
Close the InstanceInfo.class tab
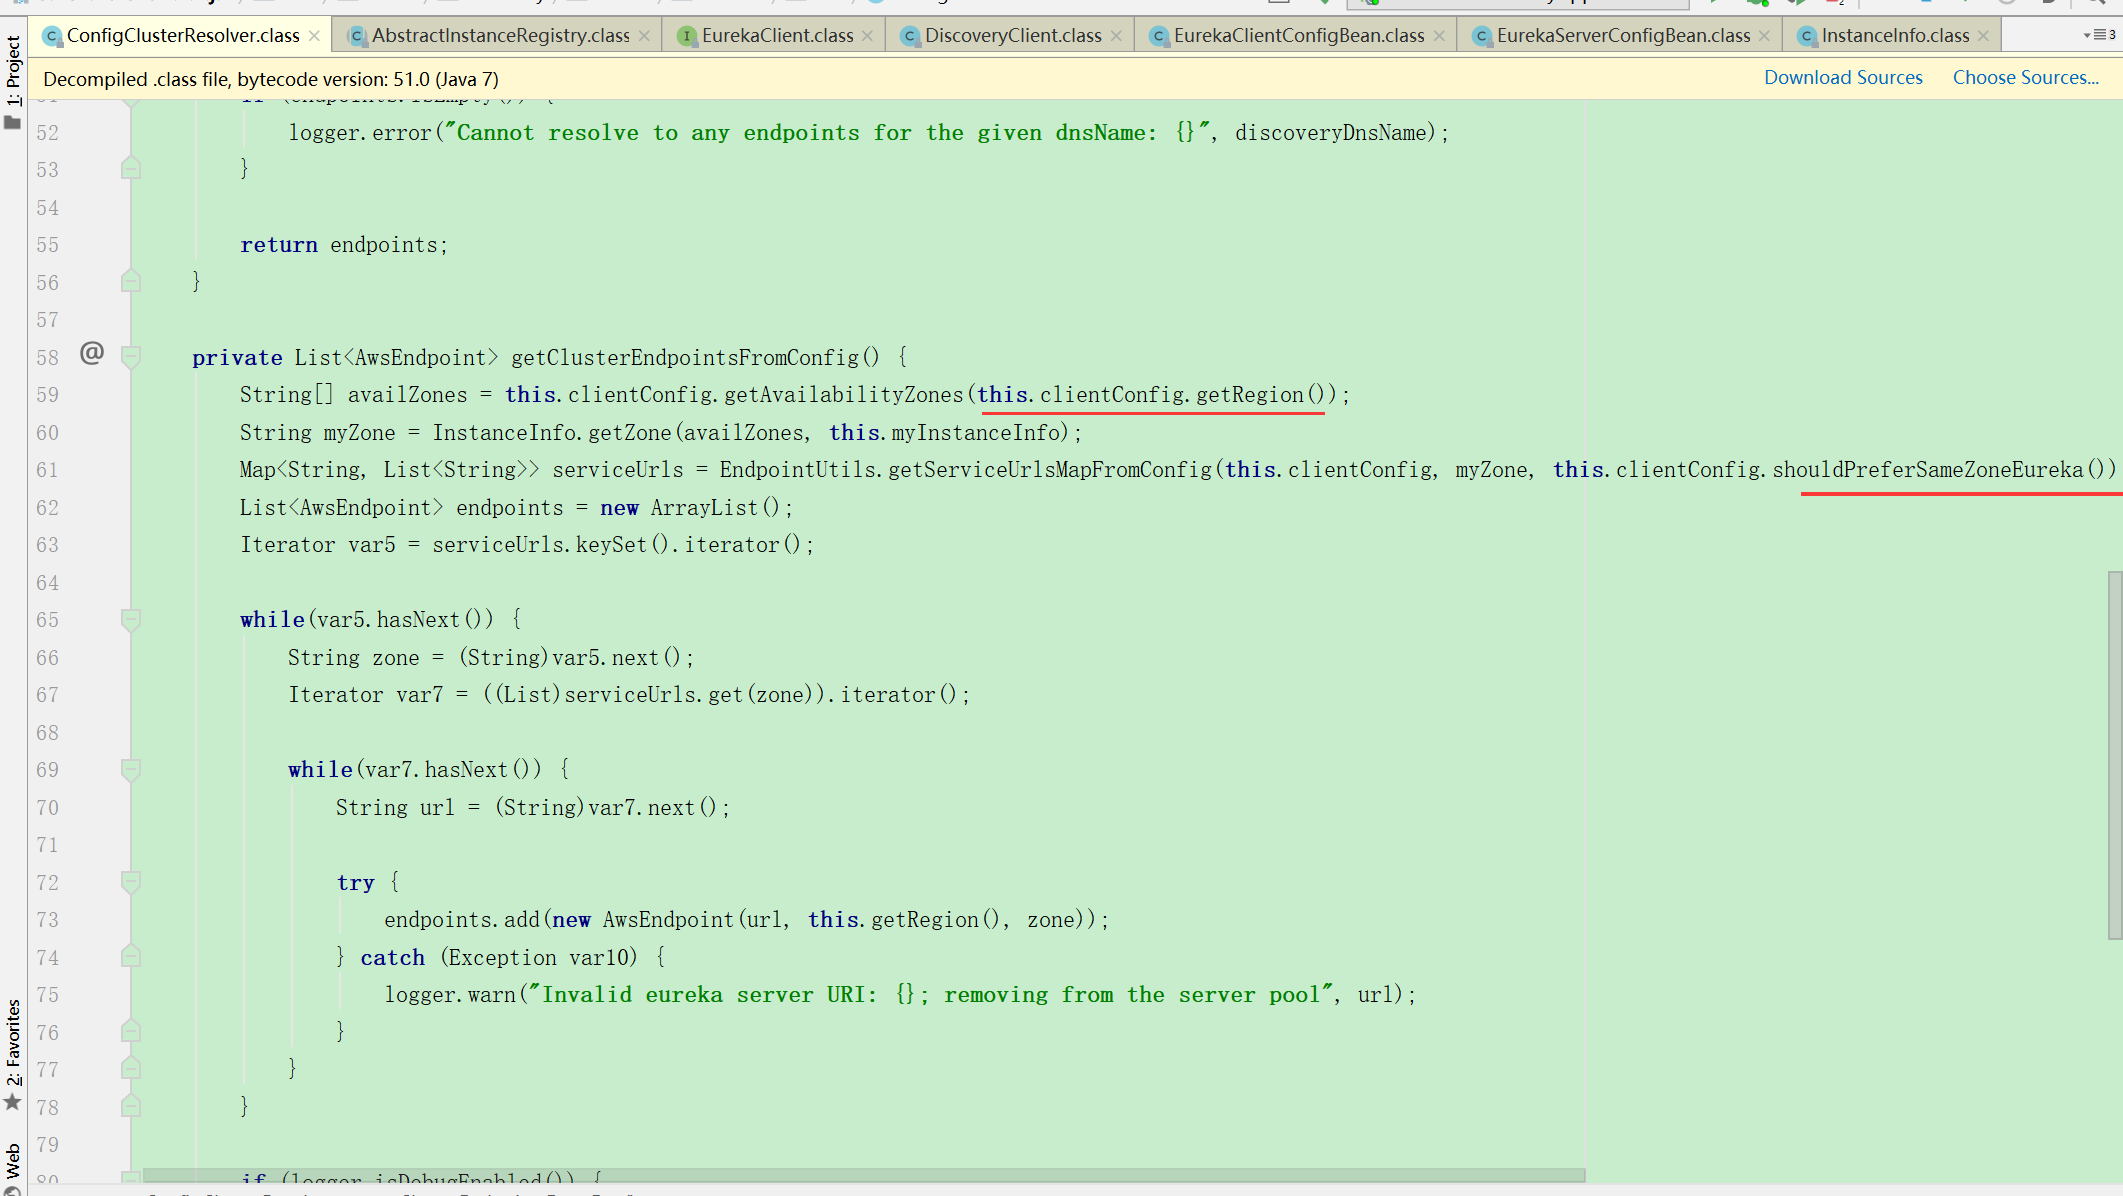point(1983,36)
